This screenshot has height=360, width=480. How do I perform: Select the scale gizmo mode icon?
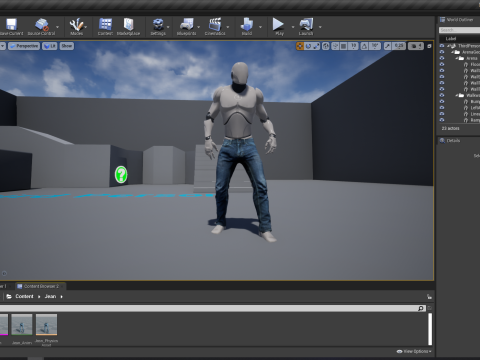(x=316, y=46)
